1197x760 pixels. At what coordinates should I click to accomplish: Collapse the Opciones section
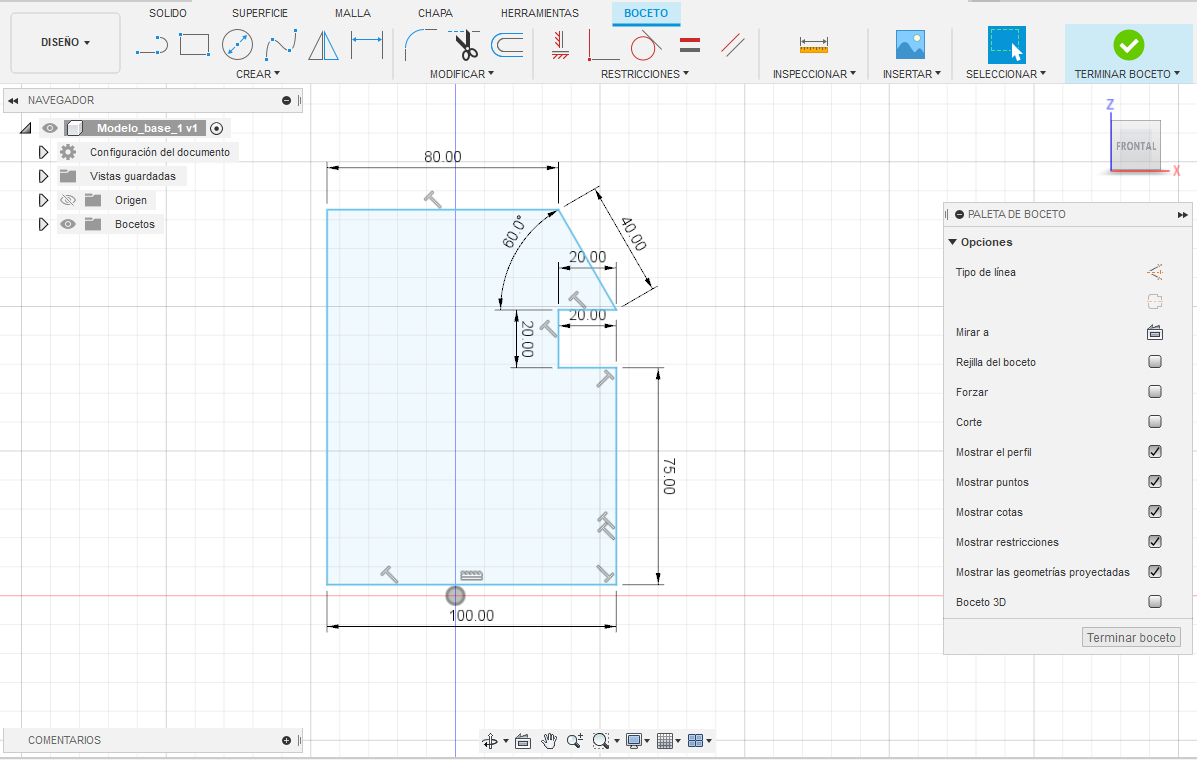(953, 242)
